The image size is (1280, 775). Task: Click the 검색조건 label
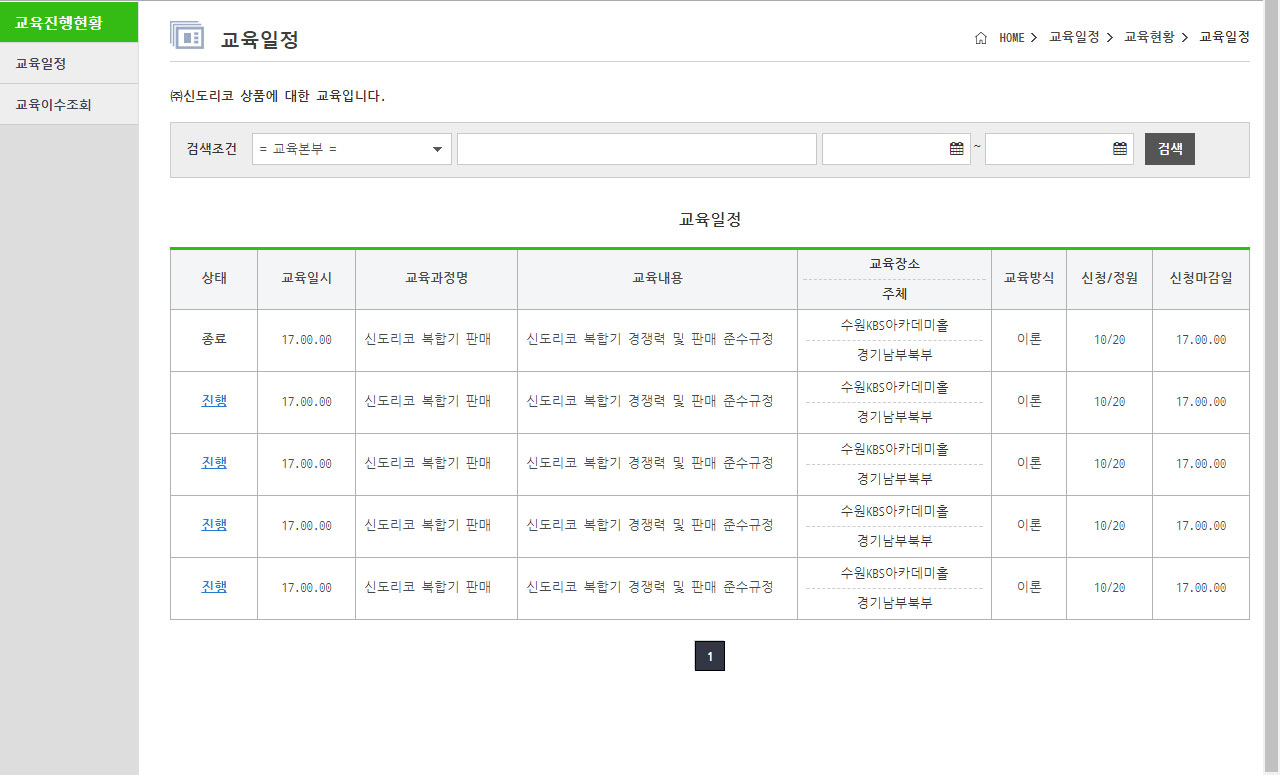211,149
